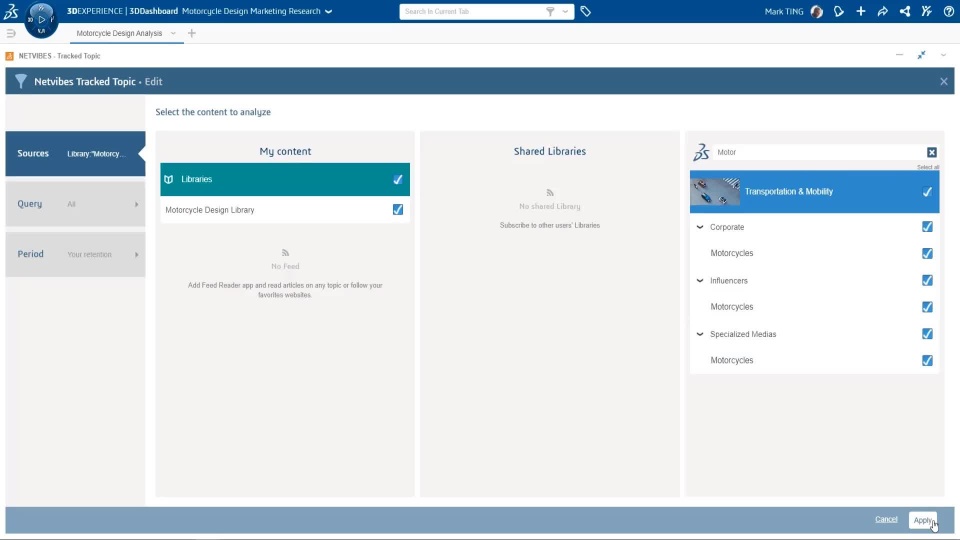
Task: Open the tag icon beside the search box
Action: coord(585,11)
